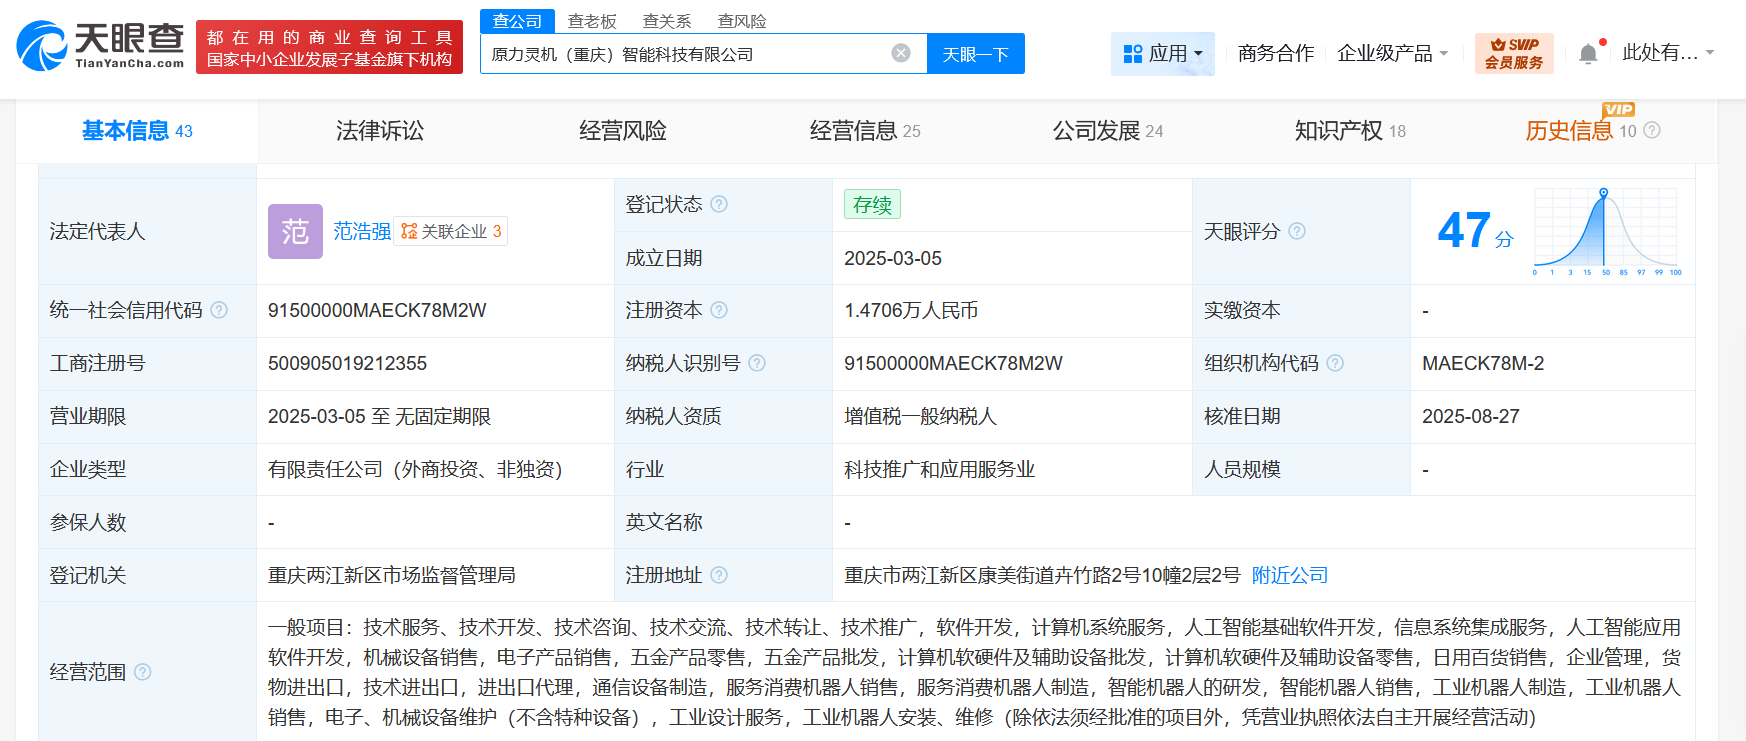This screenshot has width=1746, height=741.
Task: Click the 附近公司 link
Action: coord(1290,575)
